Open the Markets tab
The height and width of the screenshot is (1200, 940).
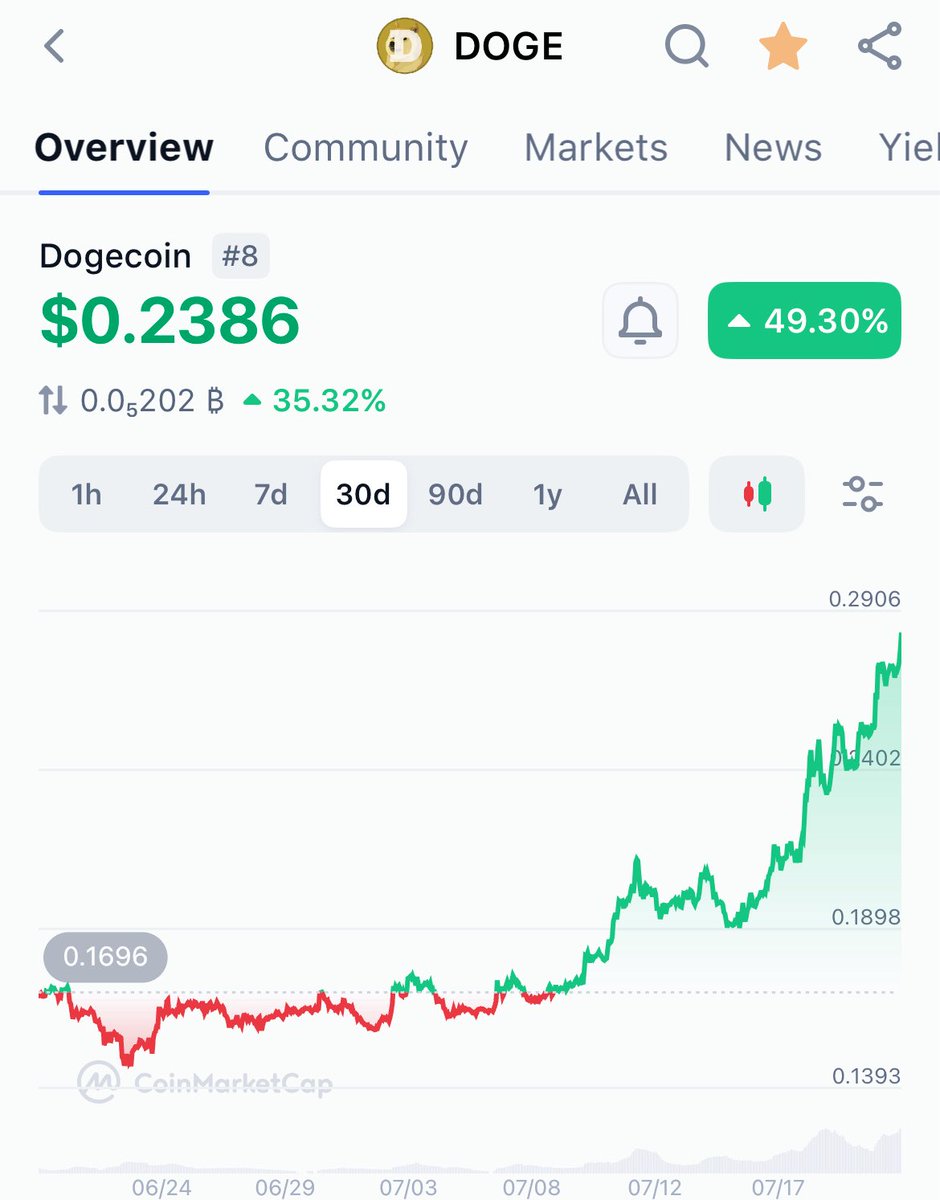click(x=596, y=148)
